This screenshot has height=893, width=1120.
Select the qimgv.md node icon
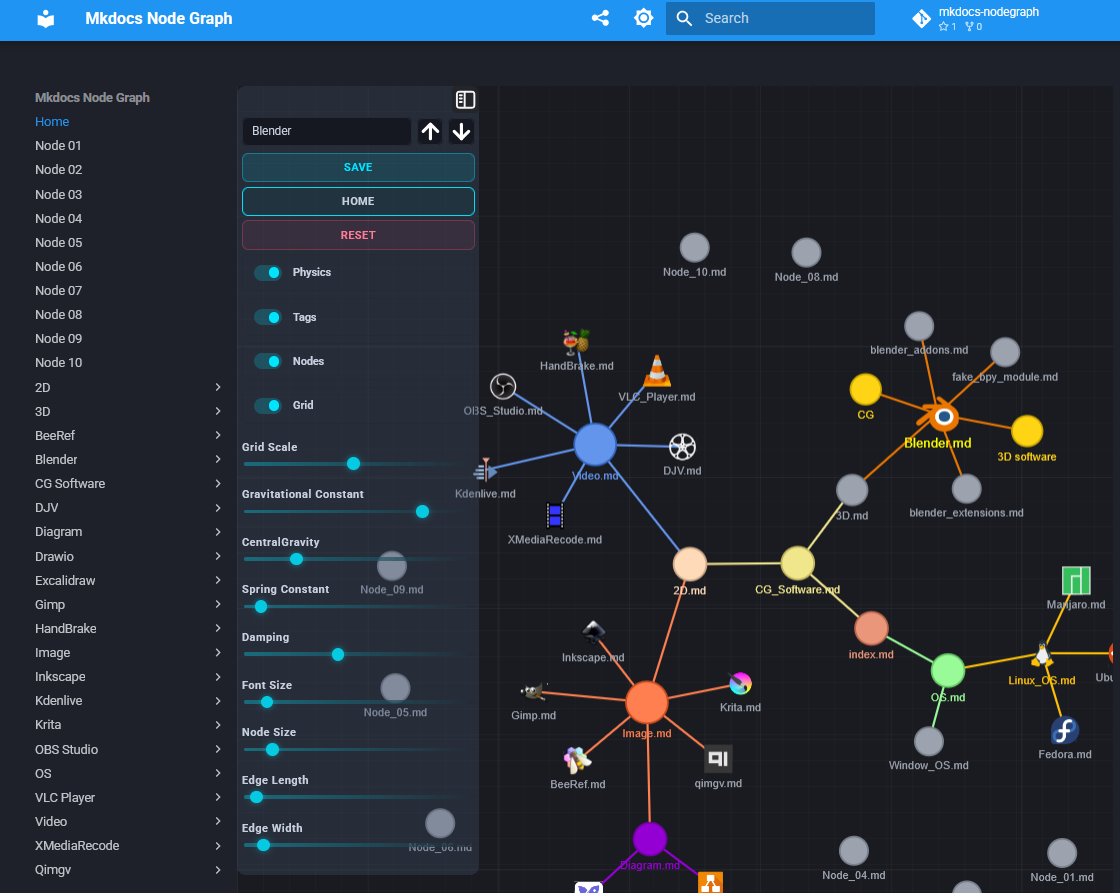[719, 759]
